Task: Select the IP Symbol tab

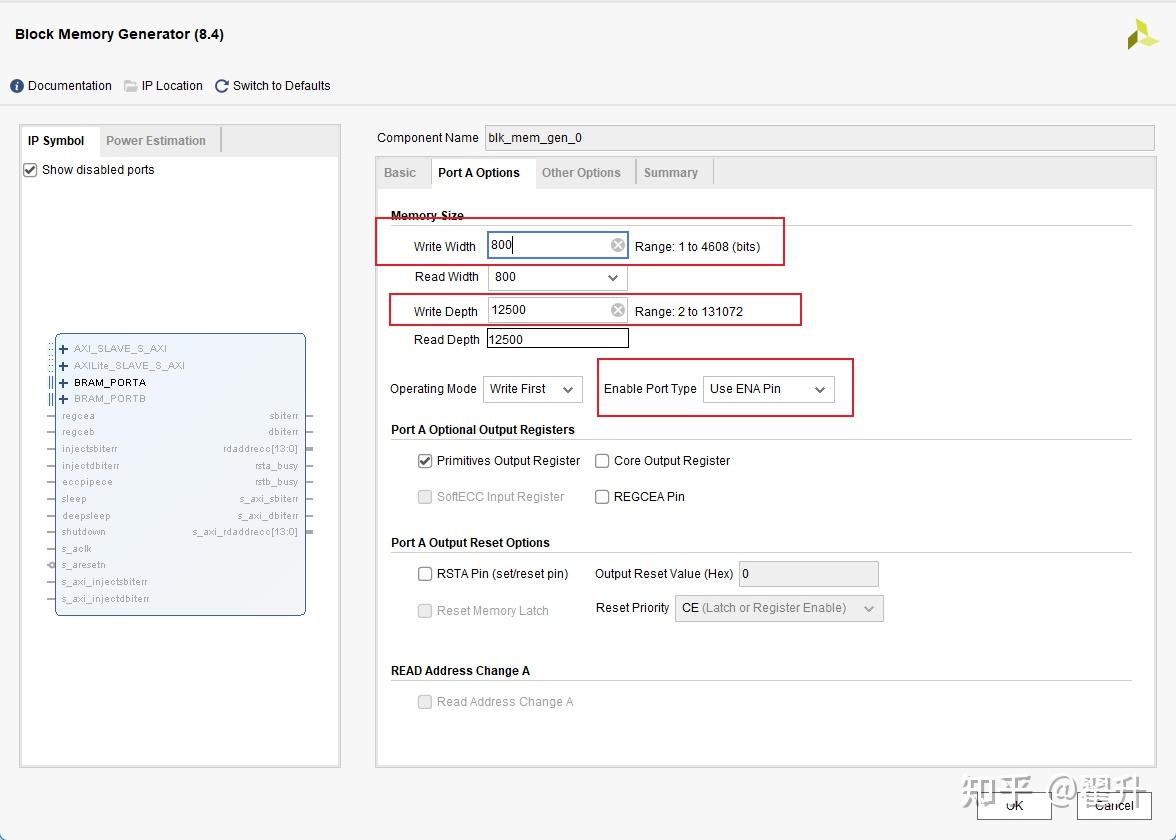Action: pyautogui.click(x=56, y=141)
